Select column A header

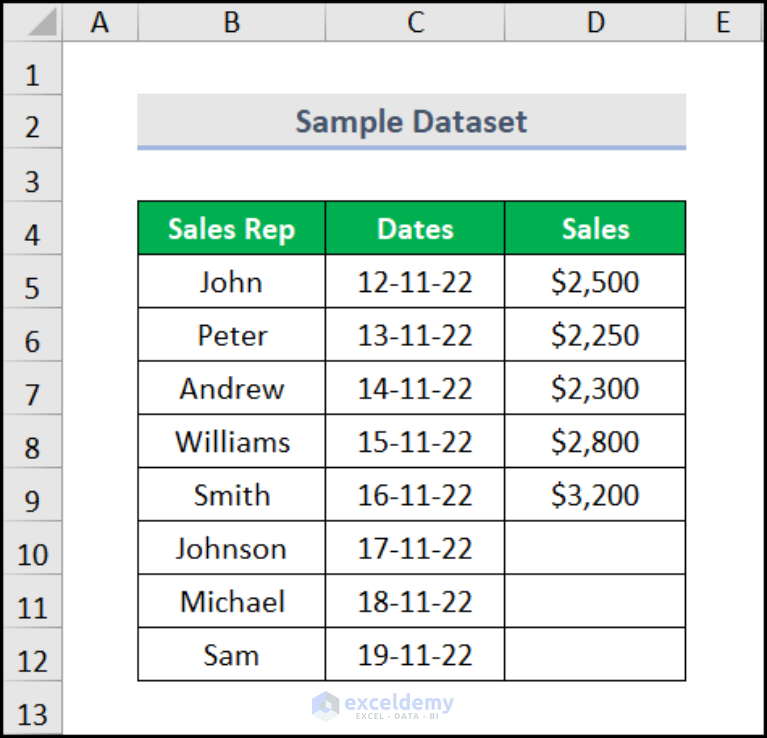pos(100,22)
